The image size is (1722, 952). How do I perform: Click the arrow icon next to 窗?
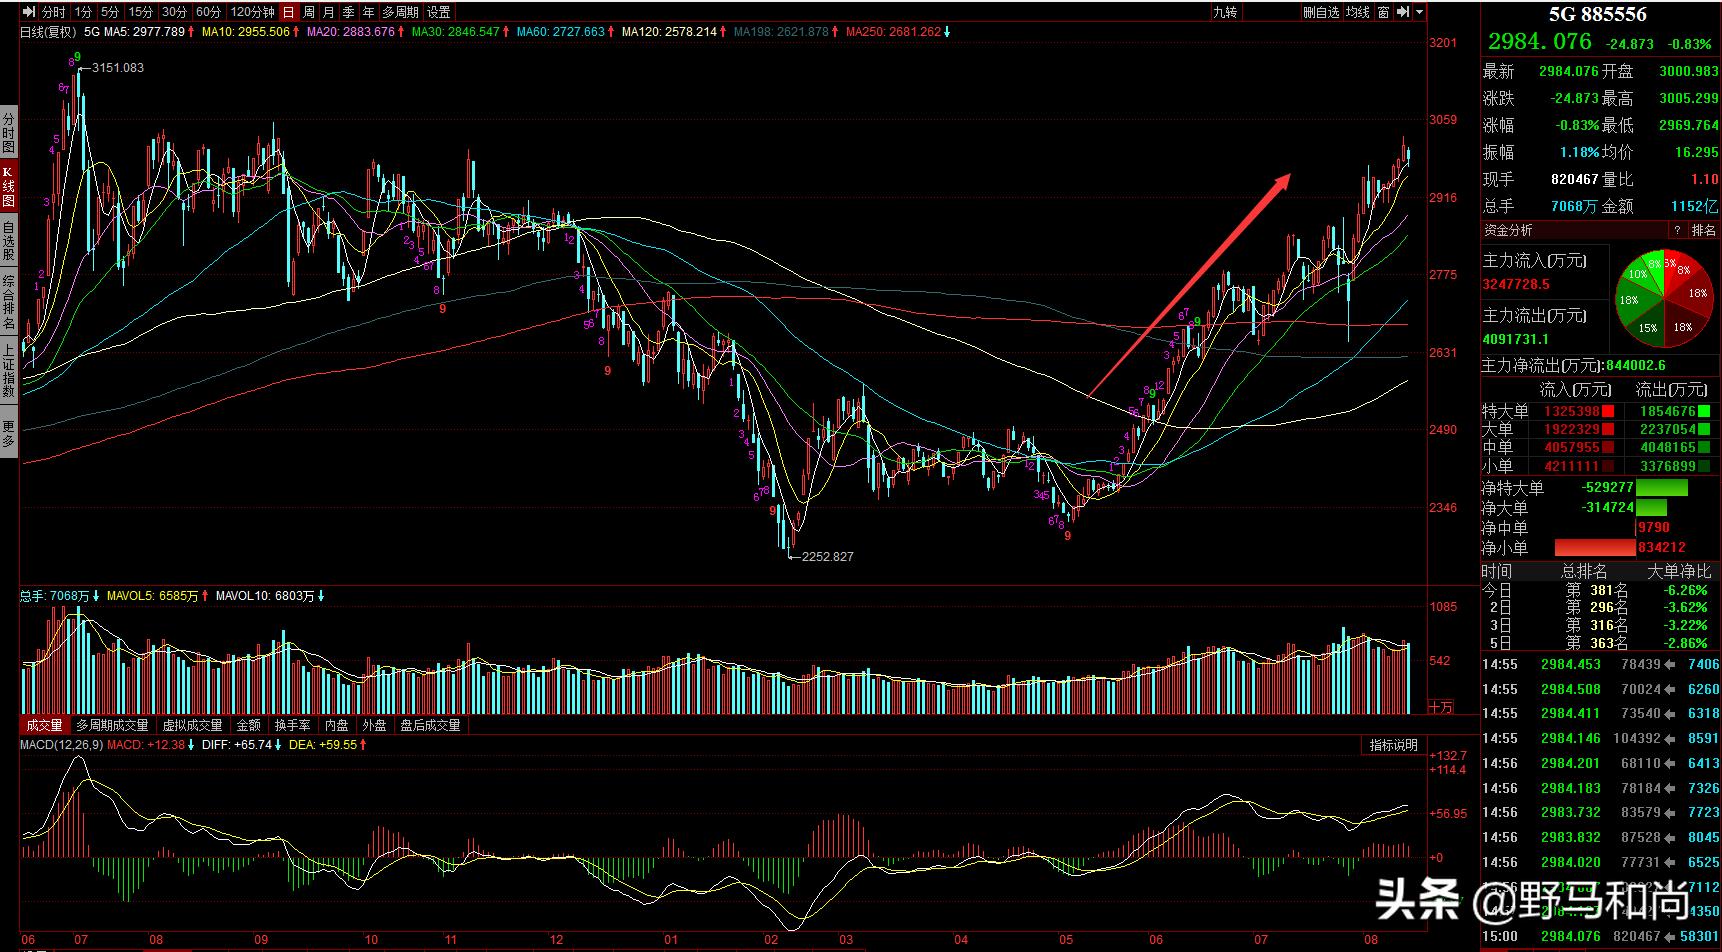click(x=1403, y=12)
